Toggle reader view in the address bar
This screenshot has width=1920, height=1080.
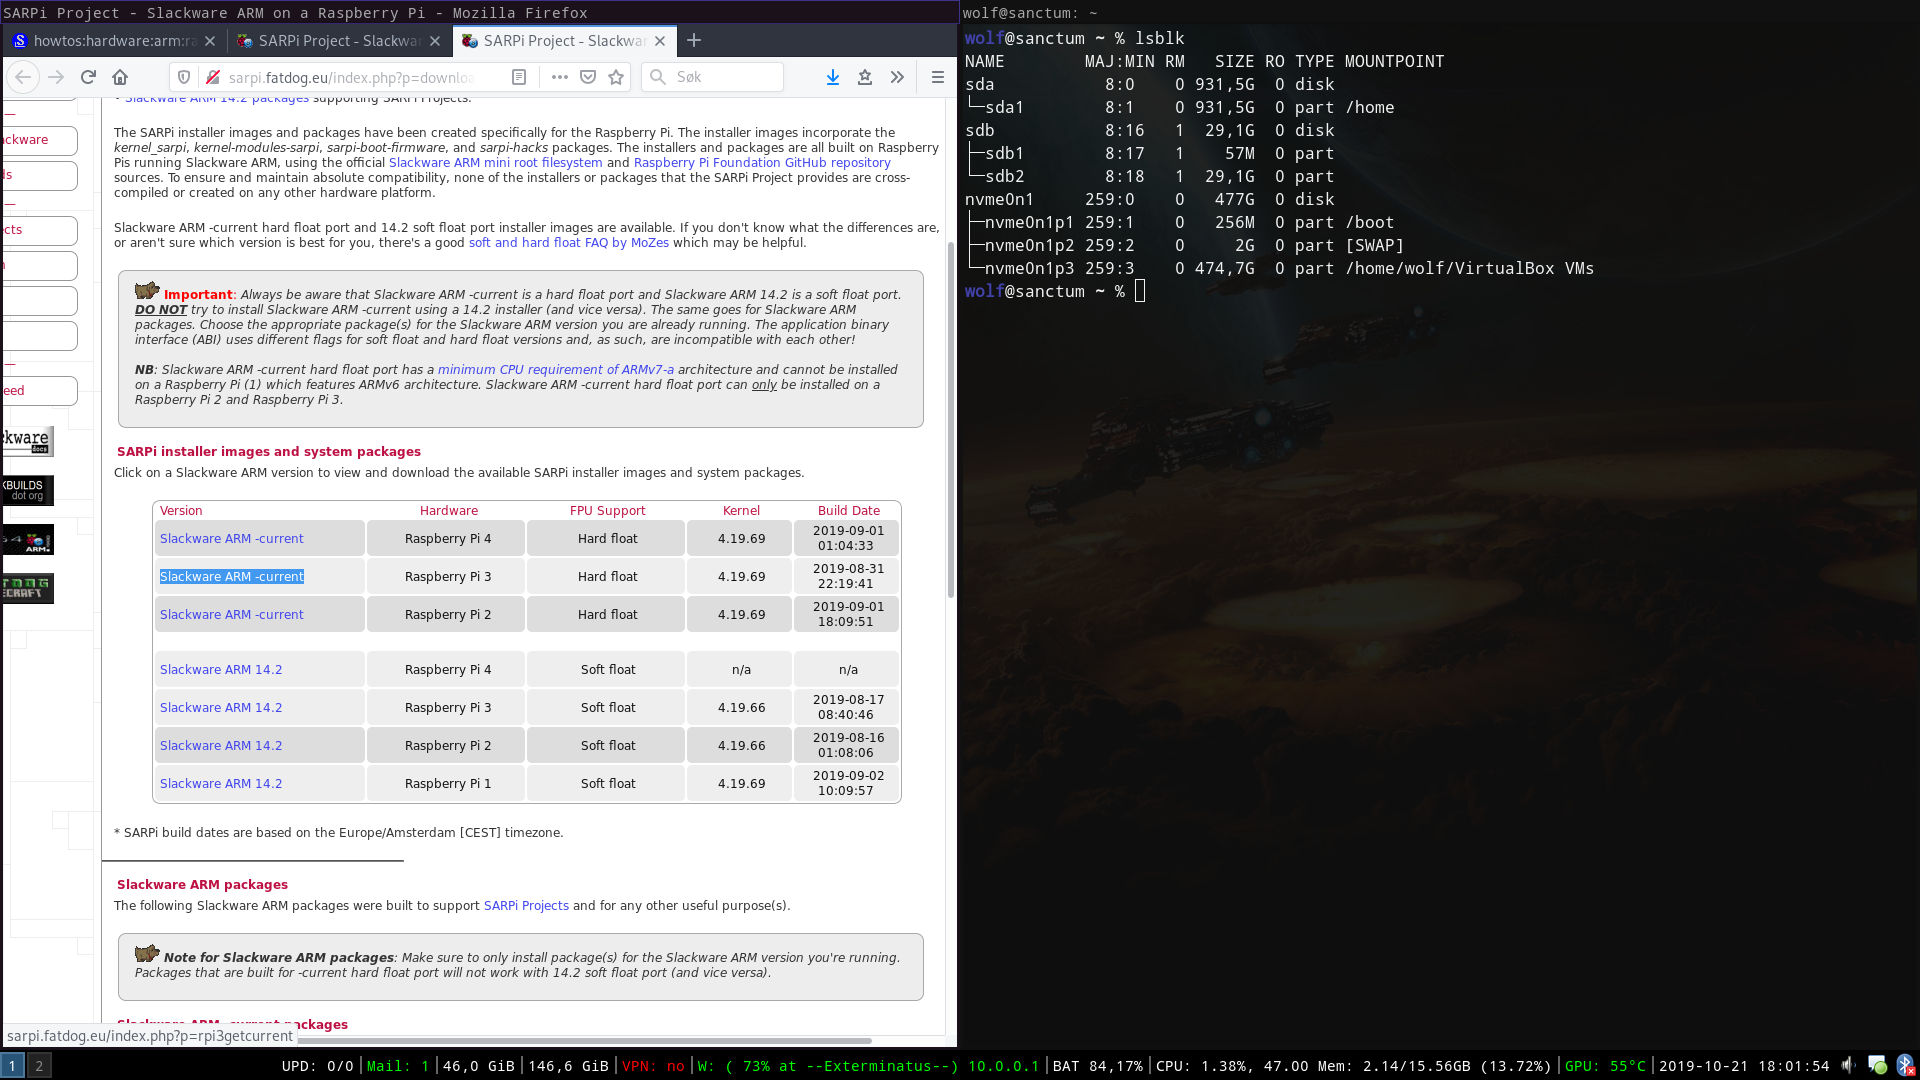tap(519, 77)
